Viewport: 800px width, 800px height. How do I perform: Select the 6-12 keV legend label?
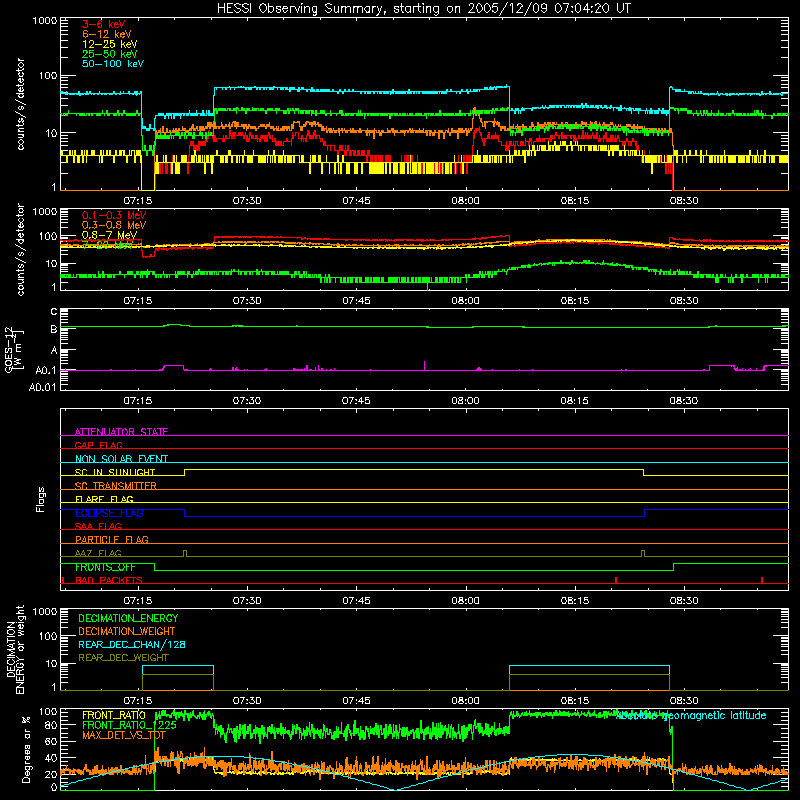coord(107,34)
